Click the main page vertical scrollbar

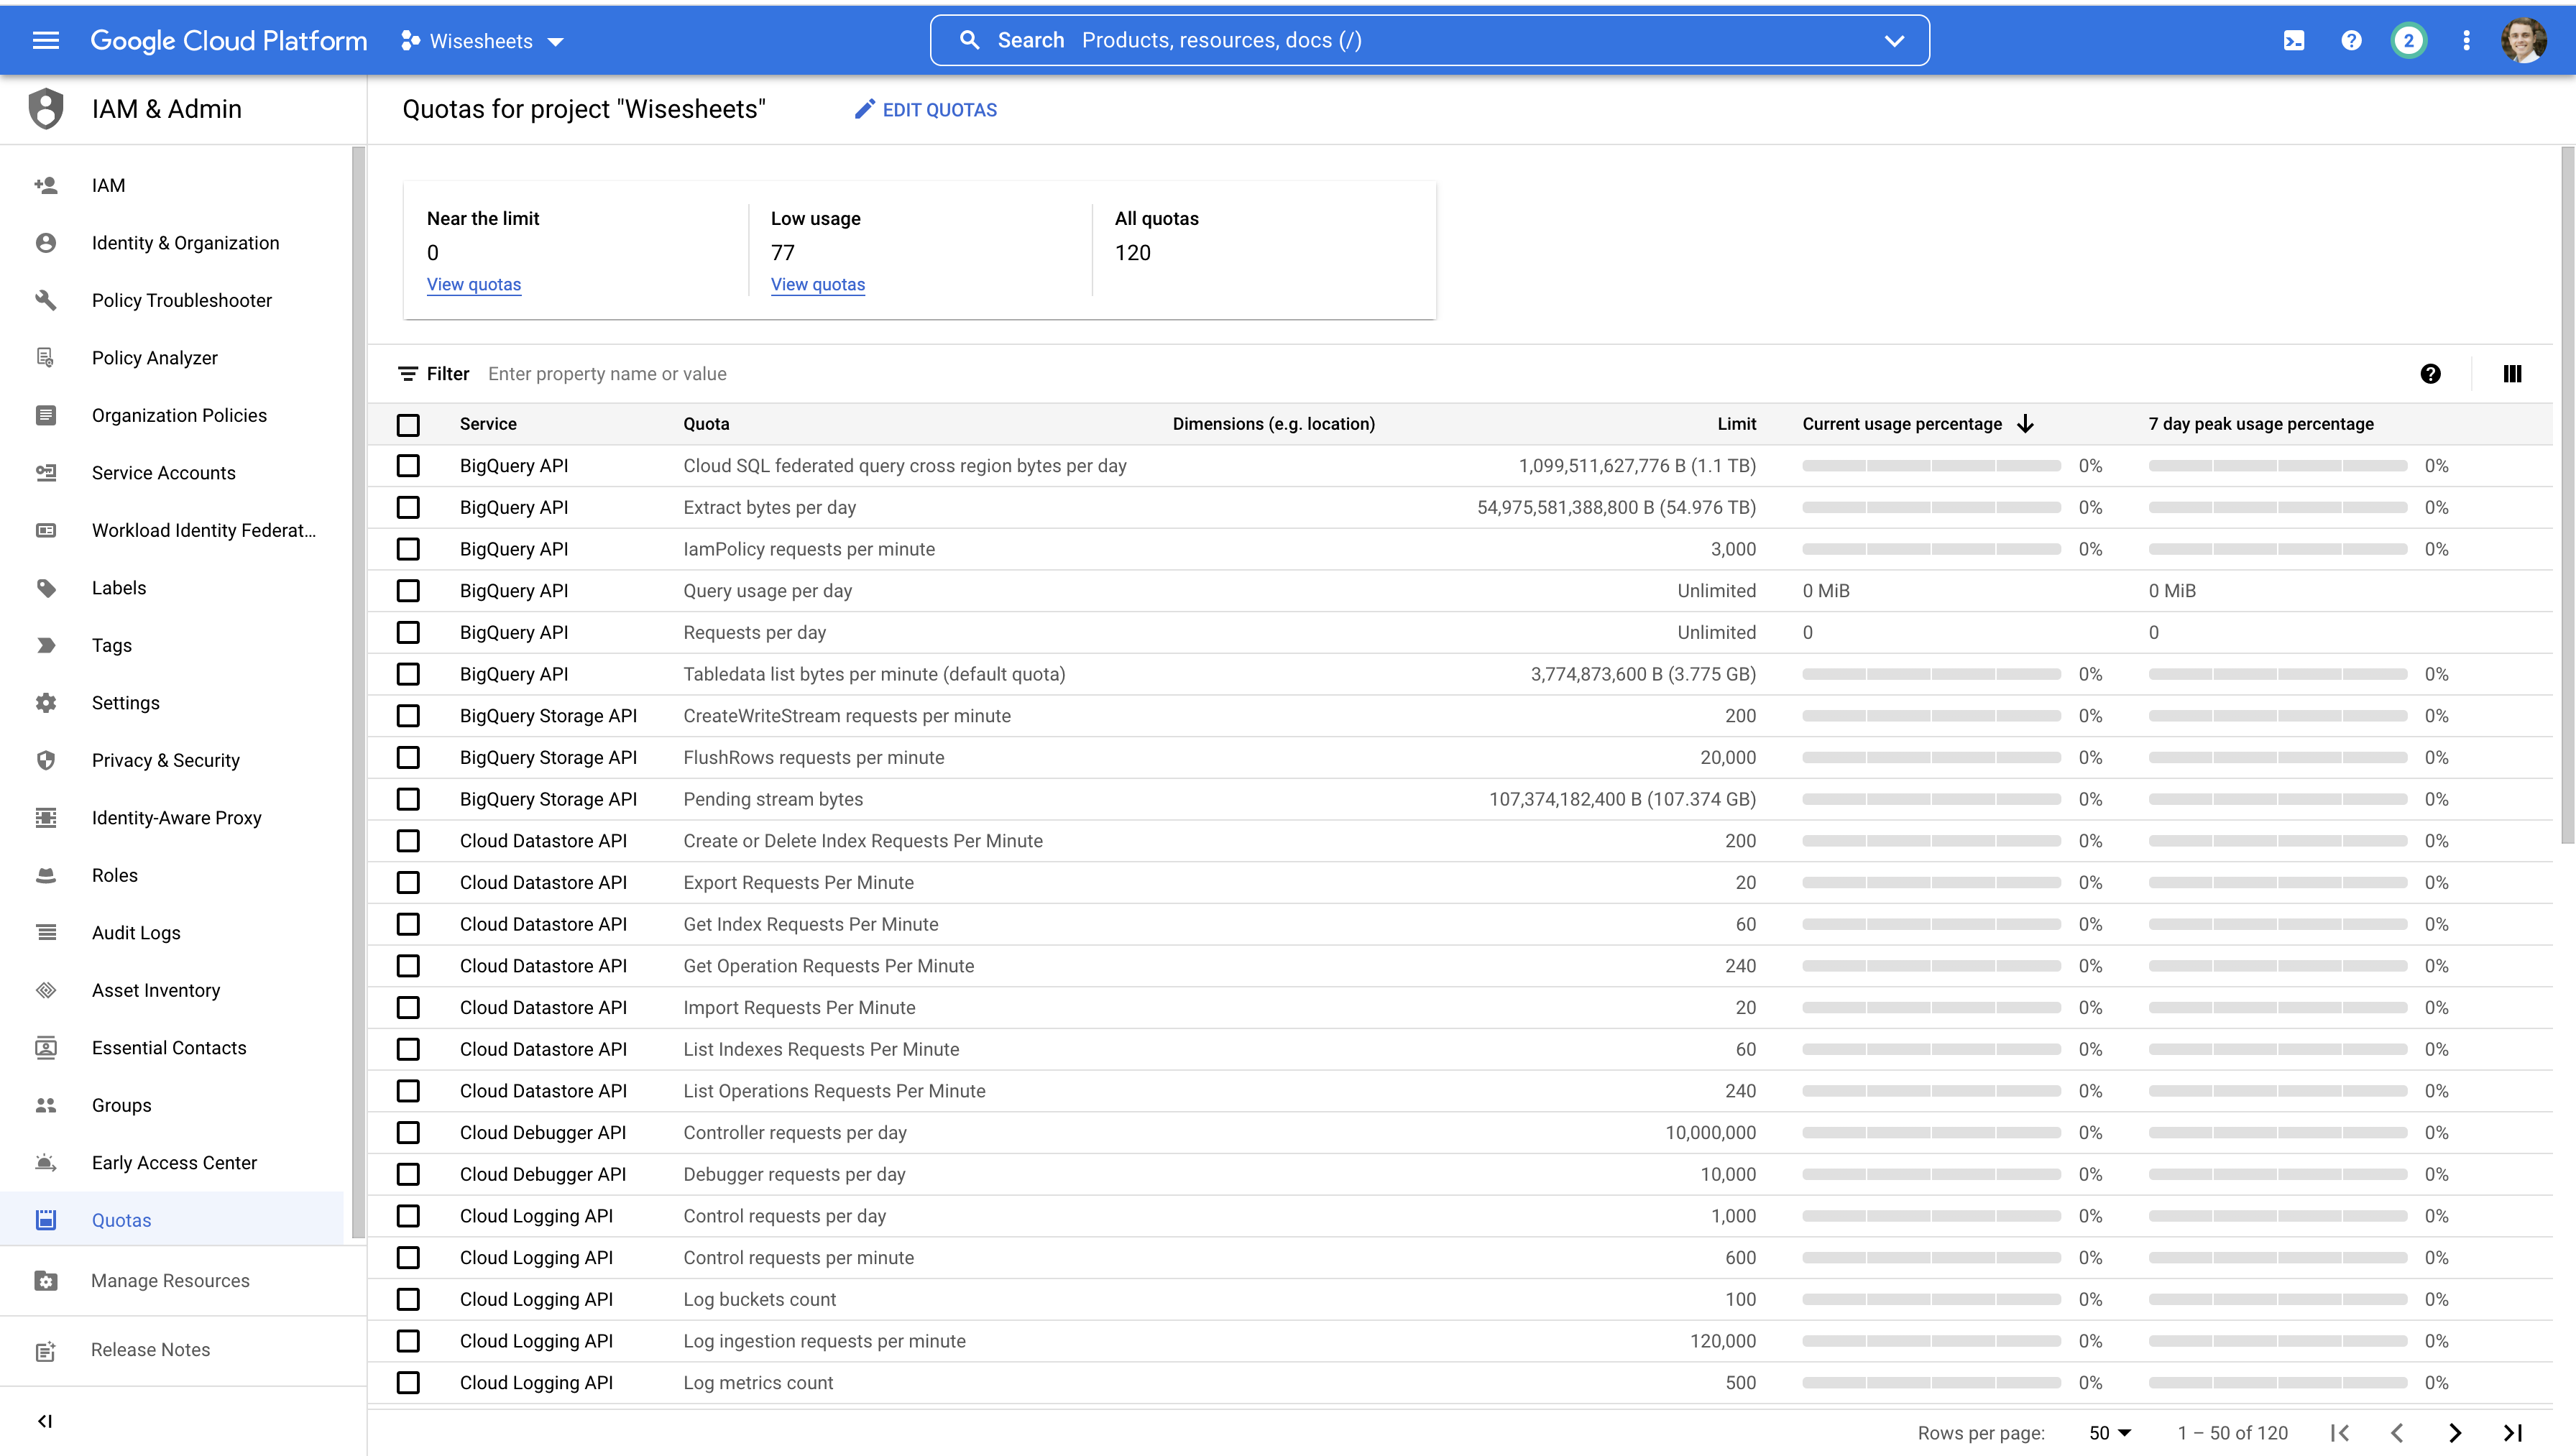[x=2568, y=496]
